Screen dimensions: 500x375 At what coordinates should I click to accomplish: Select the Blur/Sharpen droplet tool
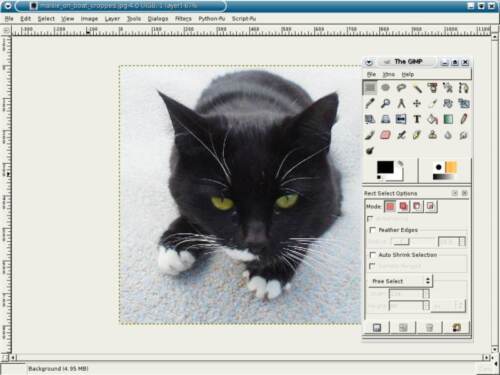pyautogui.click(x=448, y=135)
